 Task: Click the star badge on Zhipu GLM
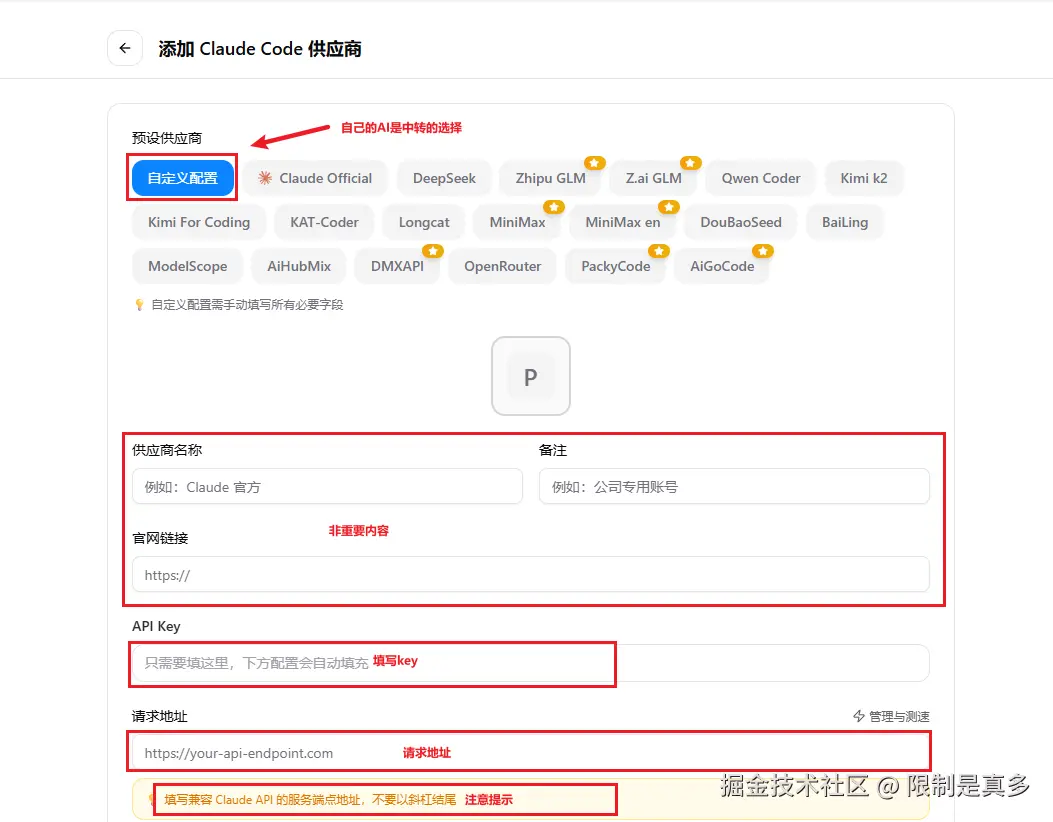[594, 163]
